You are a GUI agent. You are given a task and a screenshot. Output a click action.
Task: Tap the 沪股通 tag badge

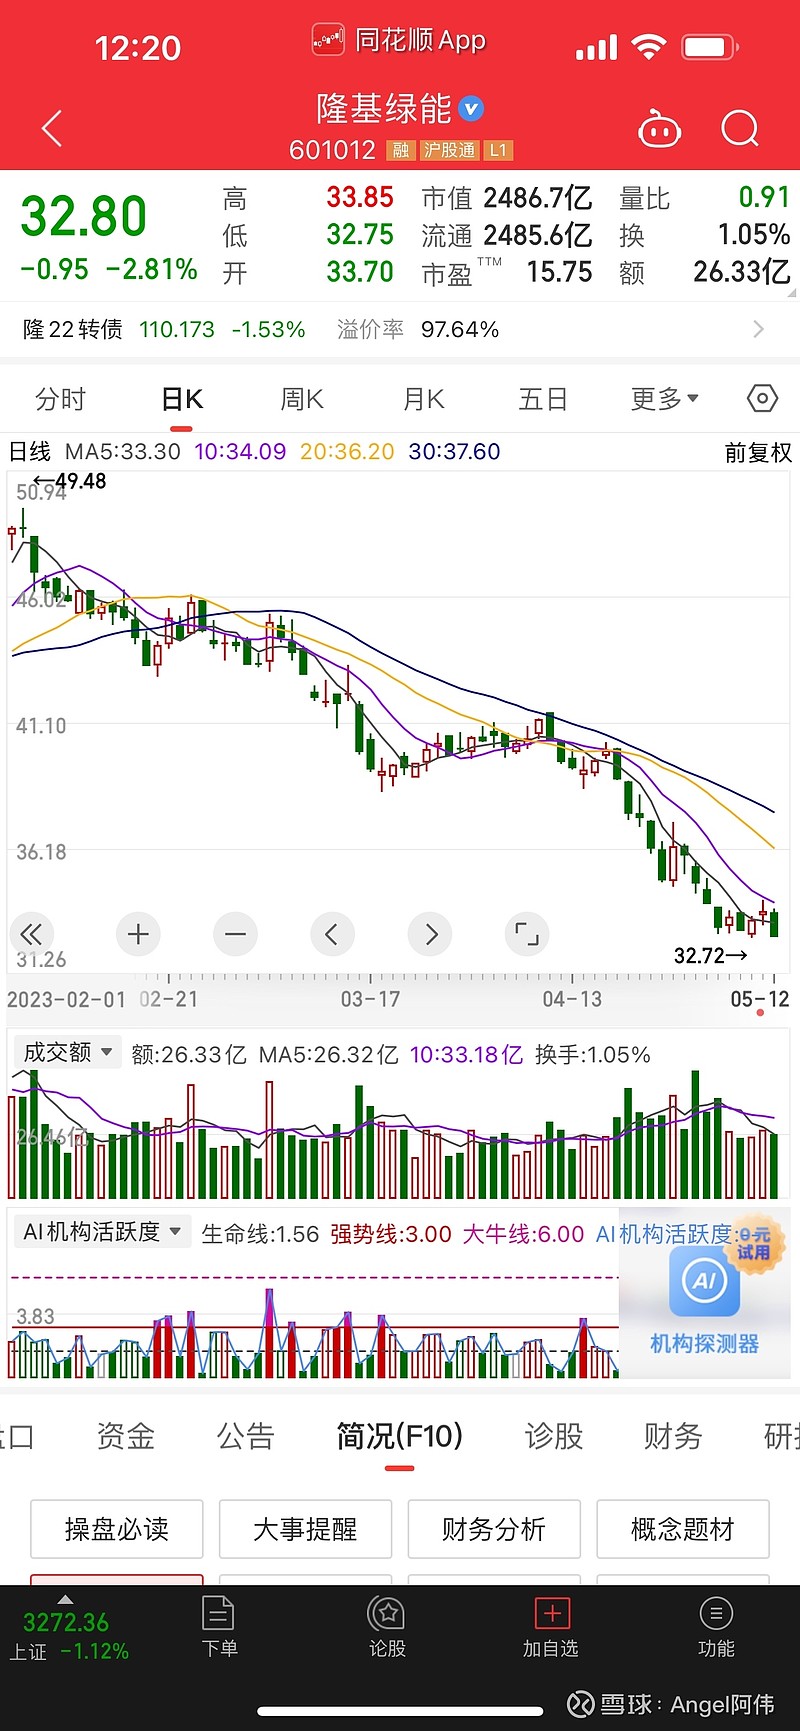(x=448, y=150)
